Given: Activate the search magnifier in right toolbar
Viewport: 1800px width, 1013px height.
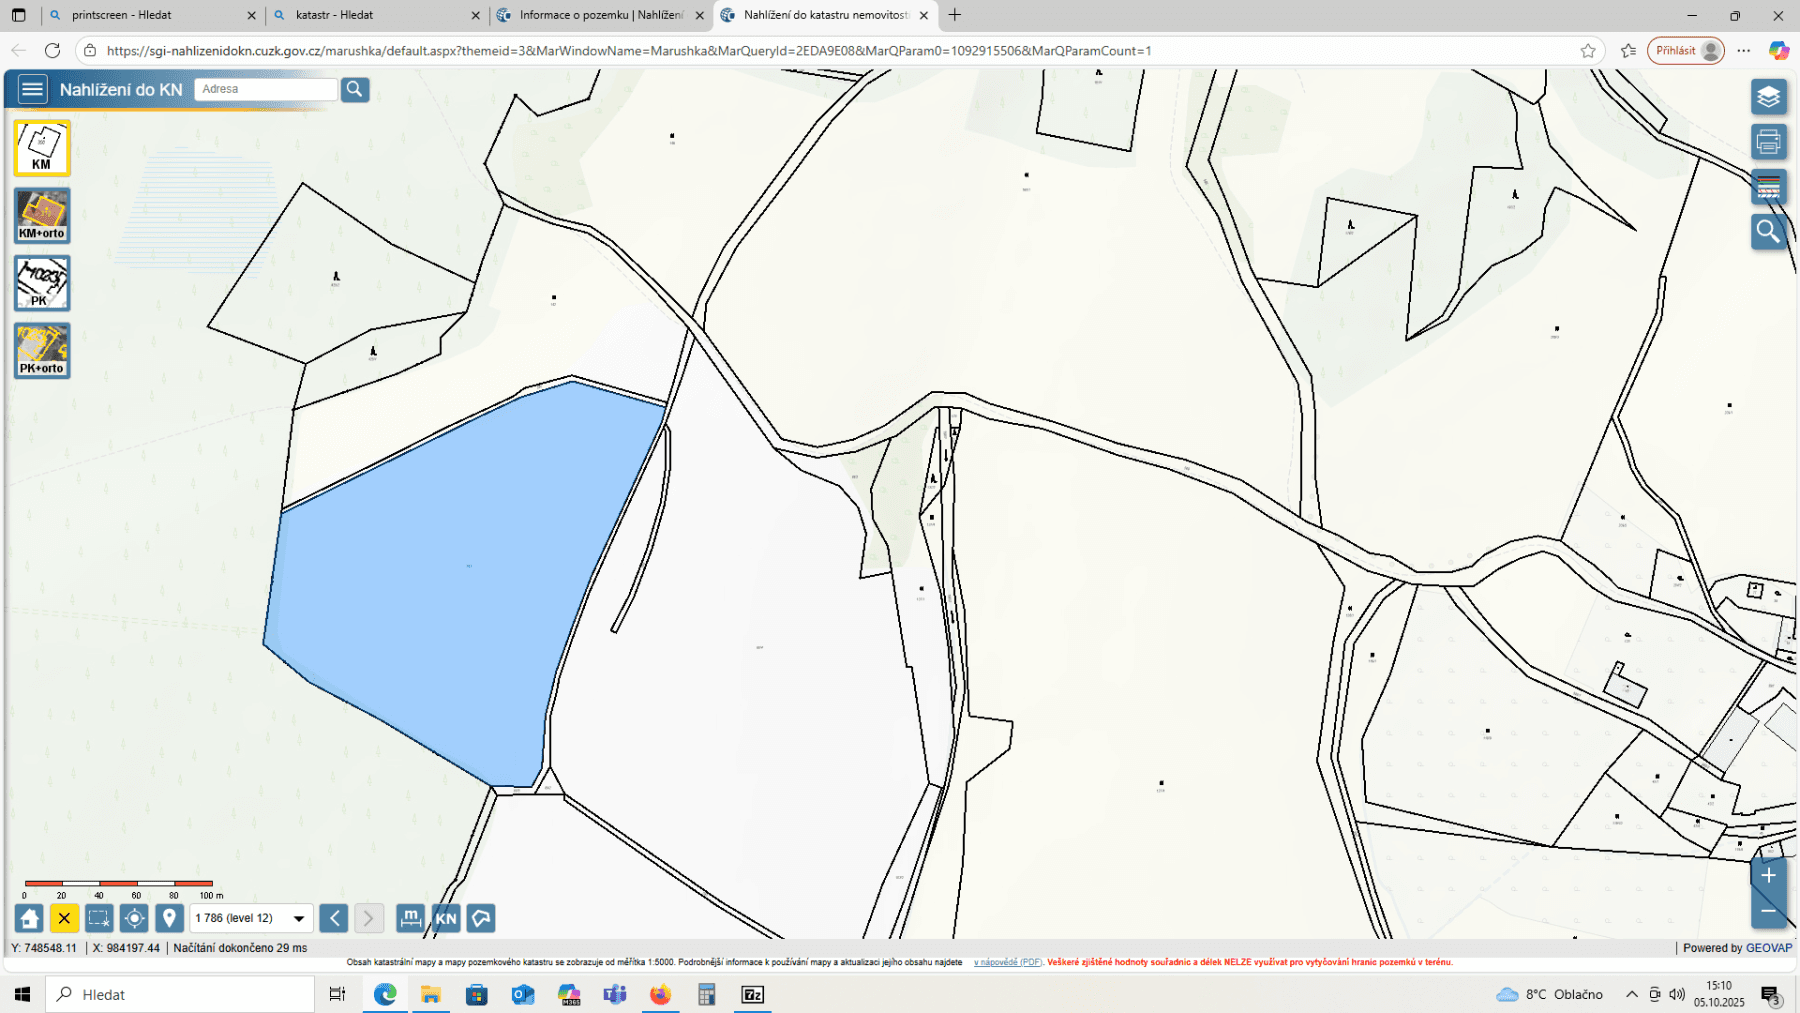Looking at the screenshot, I should (1768, 230).
